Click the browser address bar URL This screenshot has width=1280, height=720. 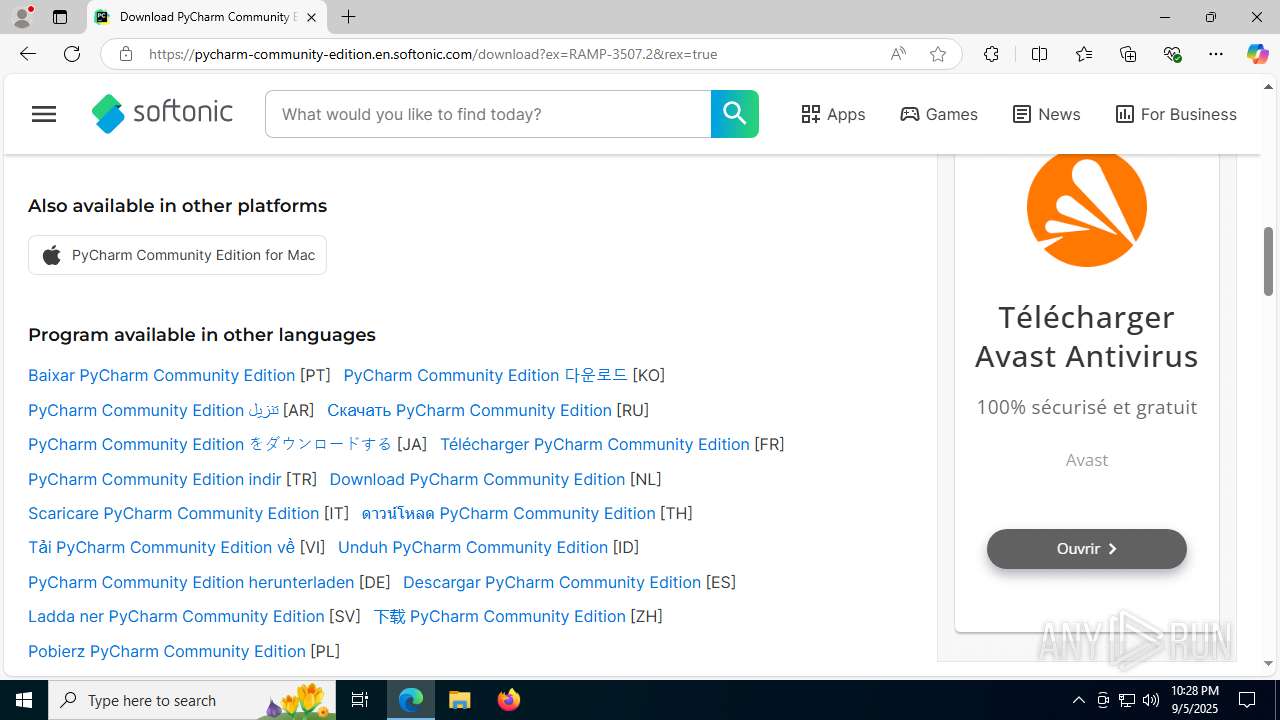[433, 54]
